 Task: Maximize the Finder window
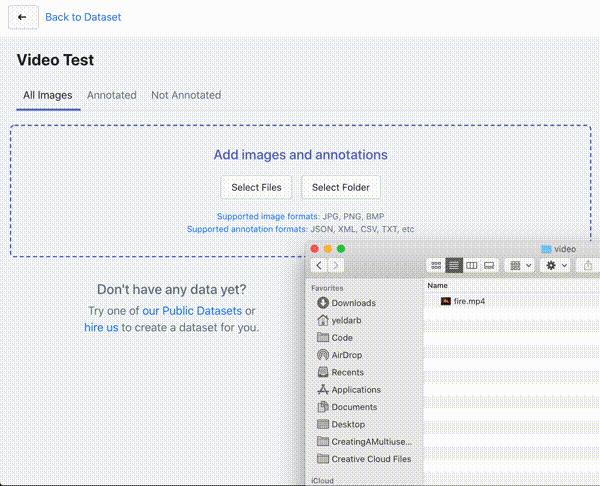pos(341,249)
